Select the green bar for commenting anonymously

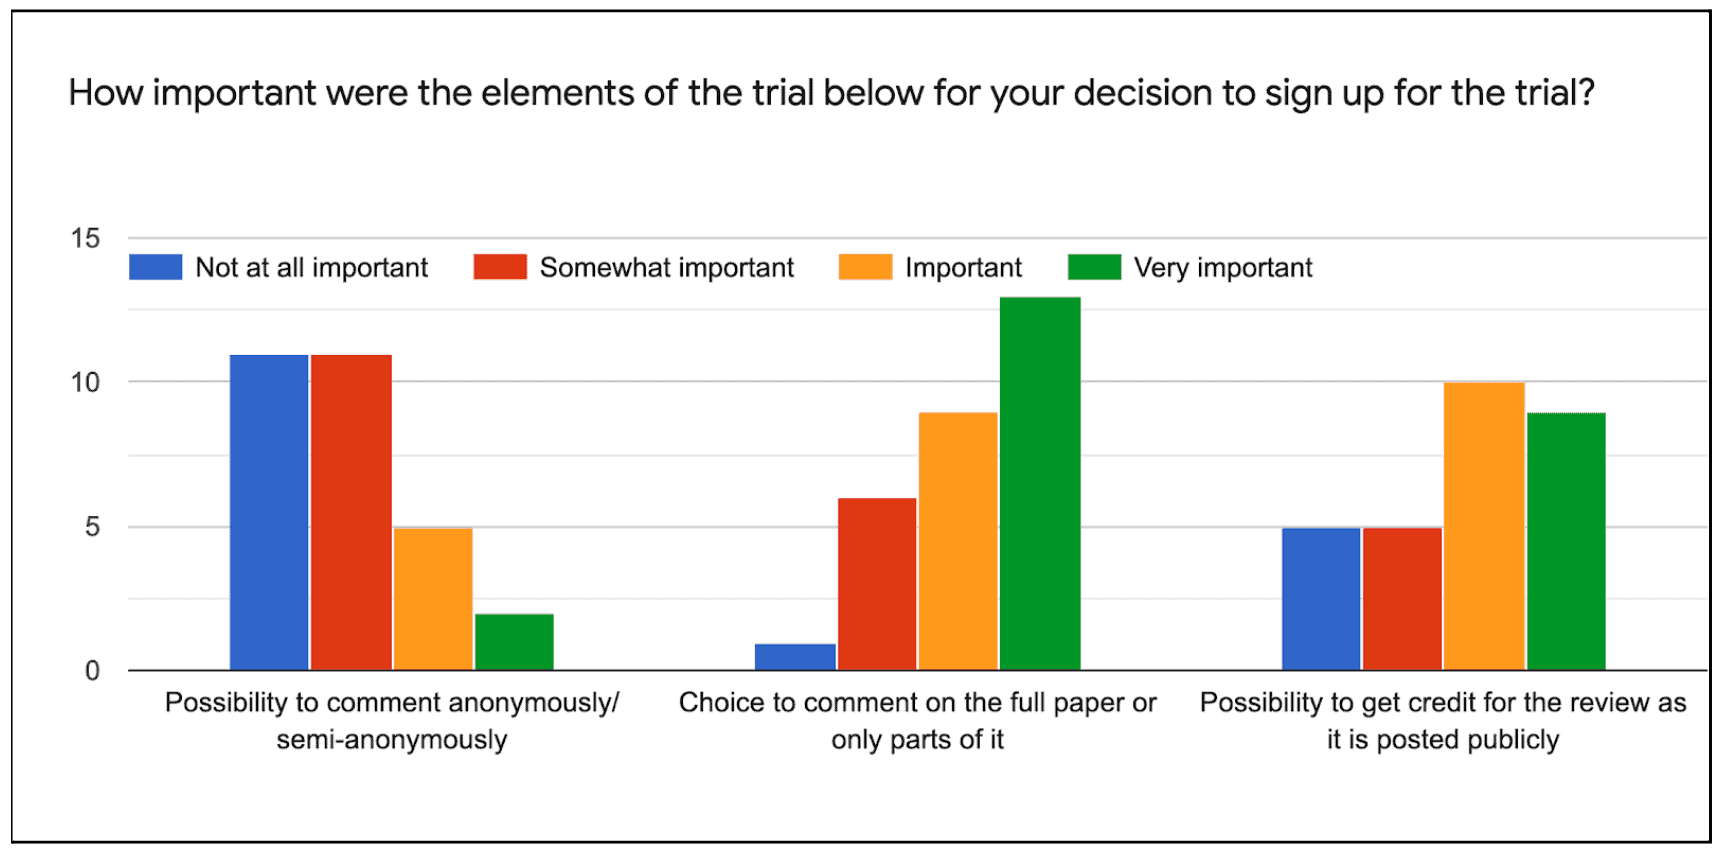(514, 642)
